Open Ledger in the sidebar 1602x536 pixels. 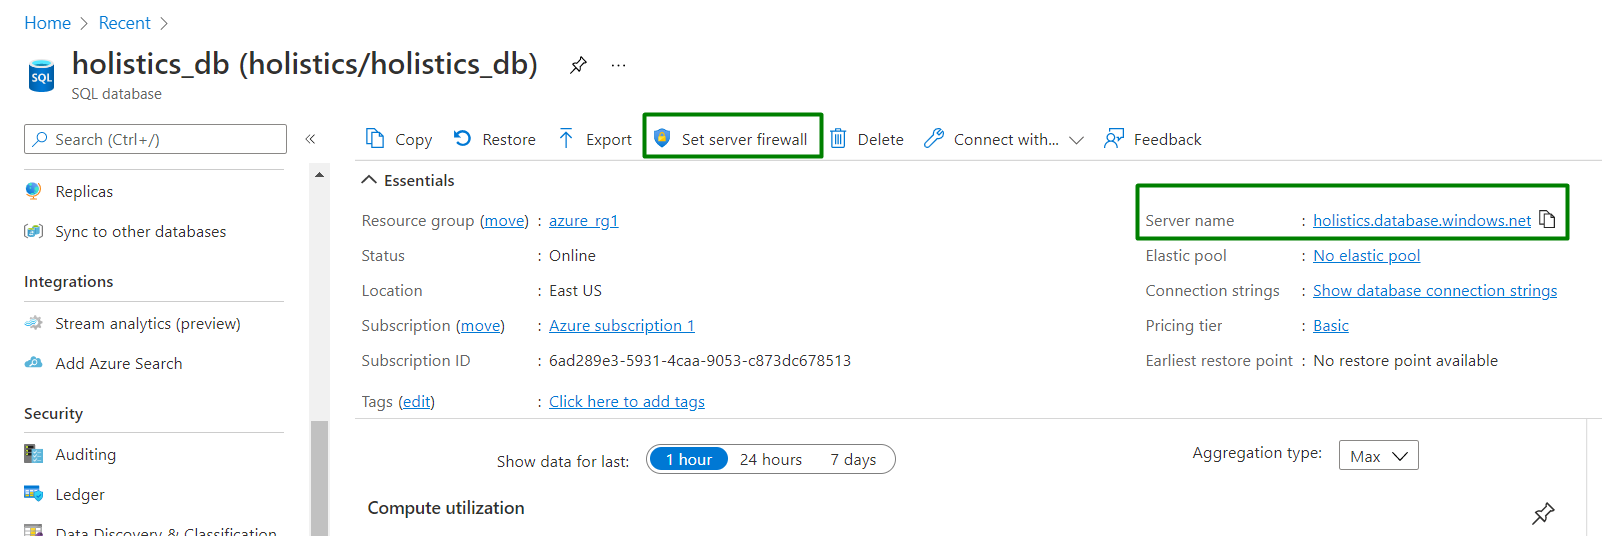pyautogui.click(x=80, y=494)
